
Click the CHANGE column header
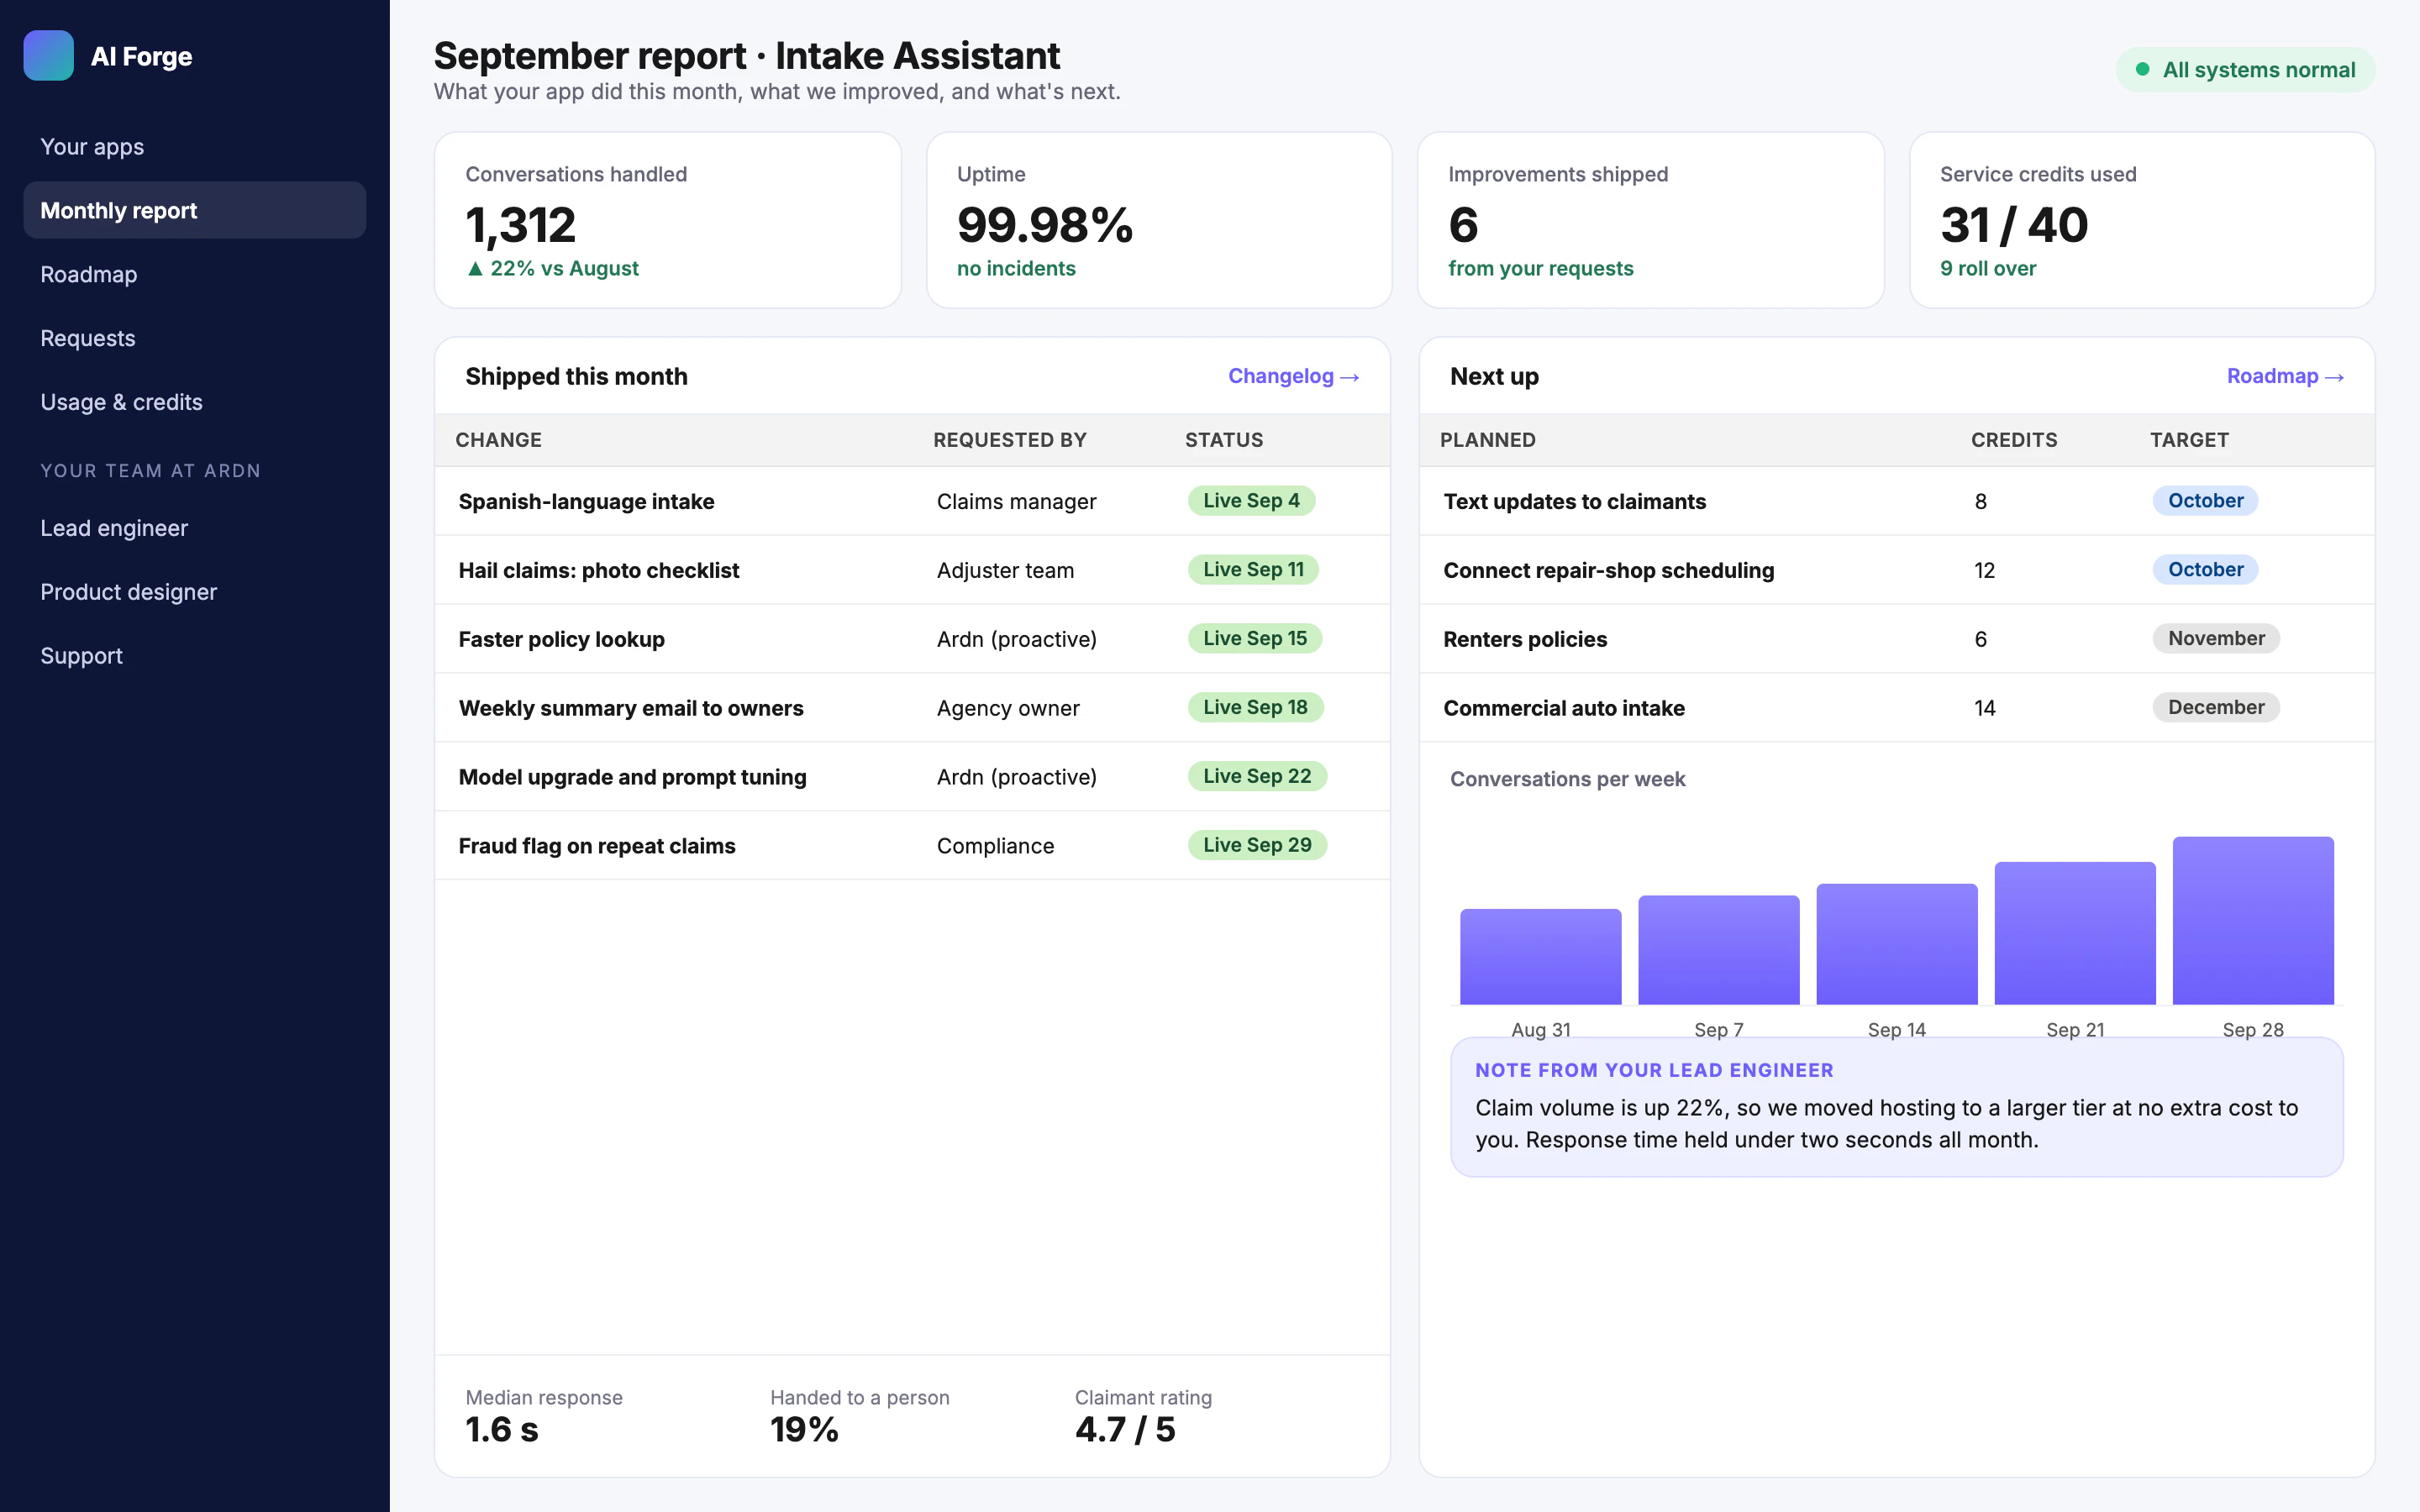click(498, 440)
